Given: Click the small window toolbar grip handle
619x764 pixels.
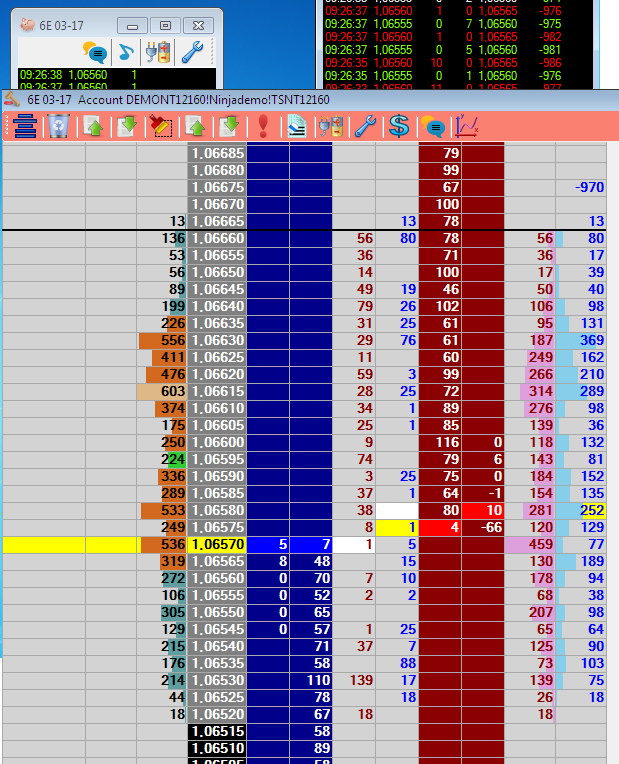Looking at the screenshot, I should (212, 52).
